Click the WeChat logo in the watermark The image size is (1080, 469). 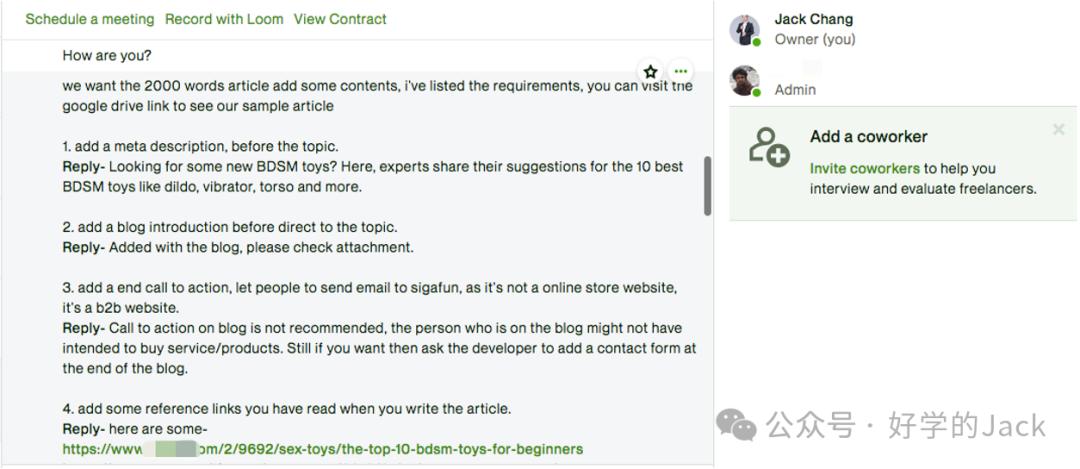click(738, 425)
